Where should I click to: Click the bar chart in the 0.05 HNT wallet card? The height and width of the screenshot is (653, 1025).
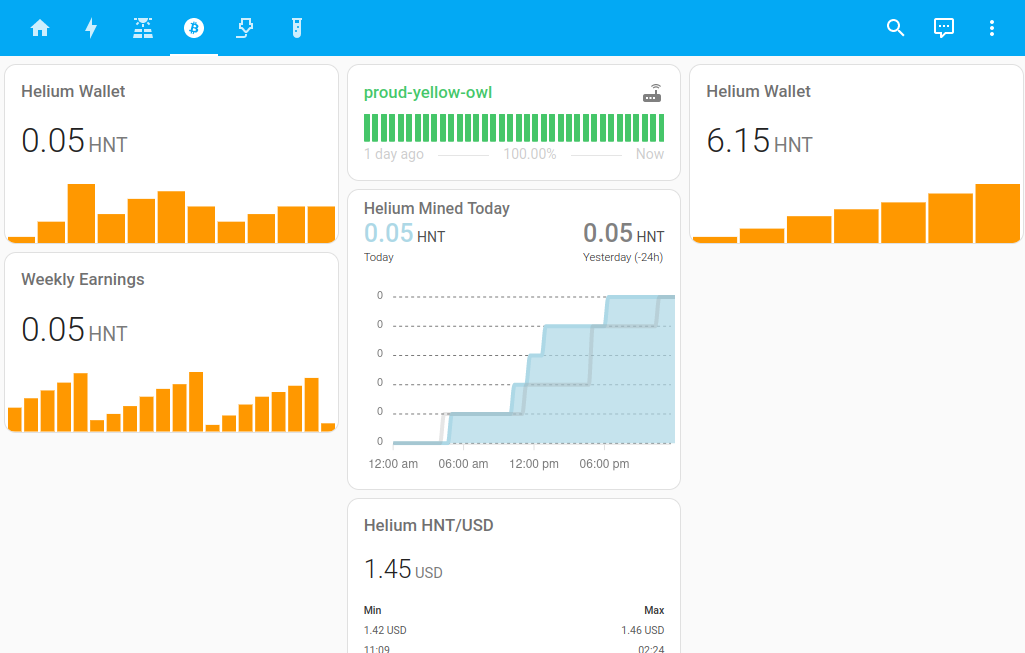pos(171,213)
